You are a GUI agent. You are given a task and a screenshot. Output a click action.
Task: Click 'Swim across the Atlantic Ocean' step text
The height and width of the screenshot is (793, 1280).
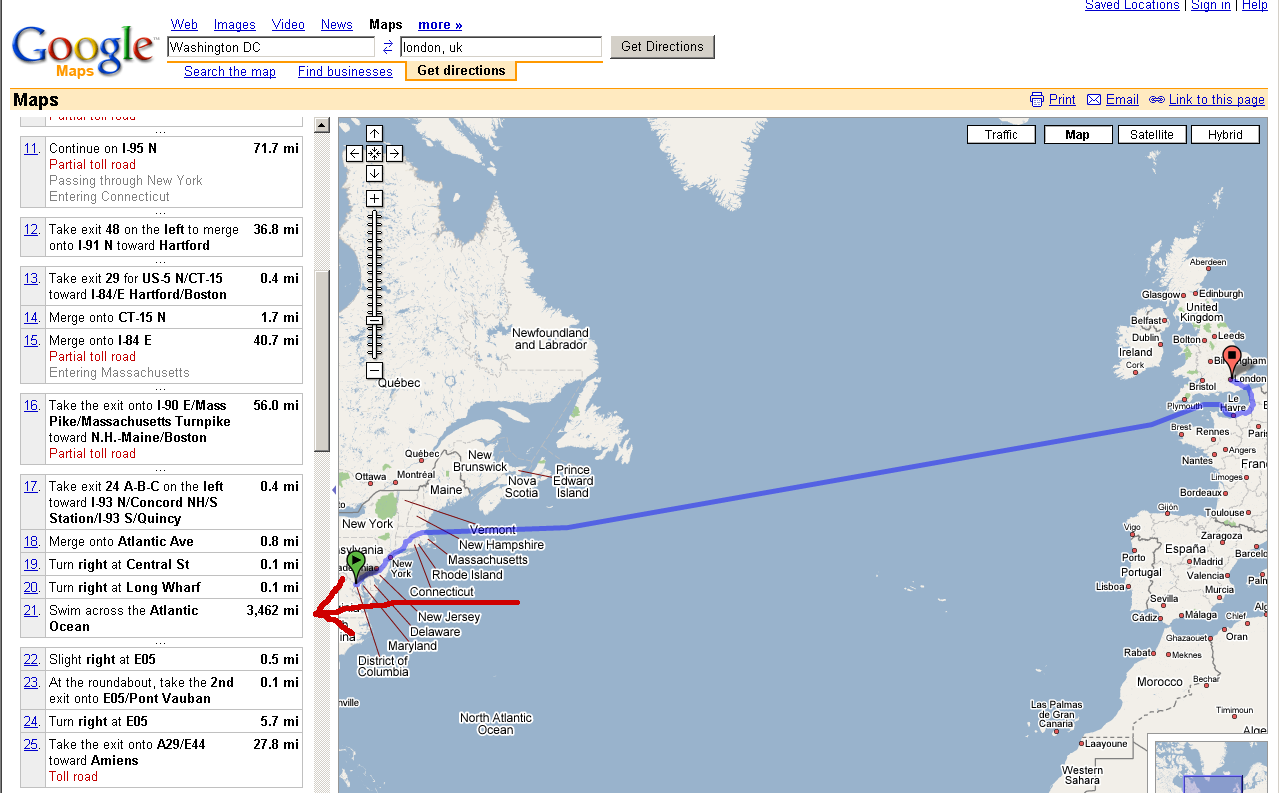click(x=123, y=619)
